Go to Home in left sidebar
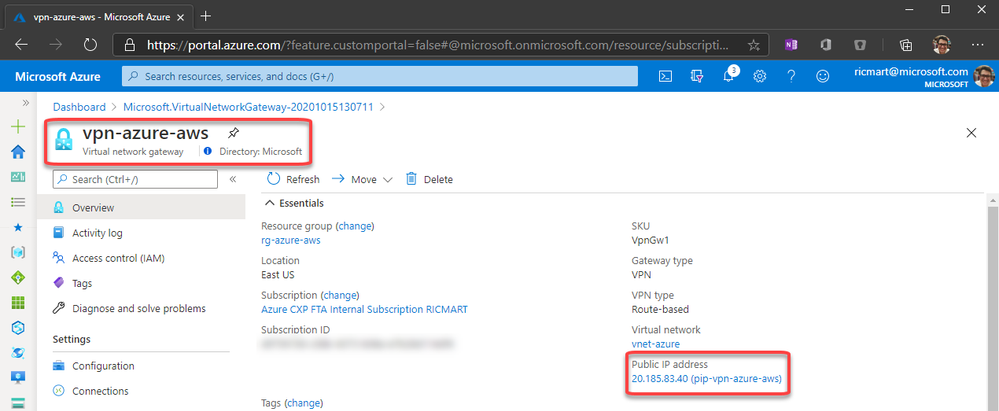Image resolution: width=999 pixels, height=411 pixels. pyautogui.click(x=18, y=152)
